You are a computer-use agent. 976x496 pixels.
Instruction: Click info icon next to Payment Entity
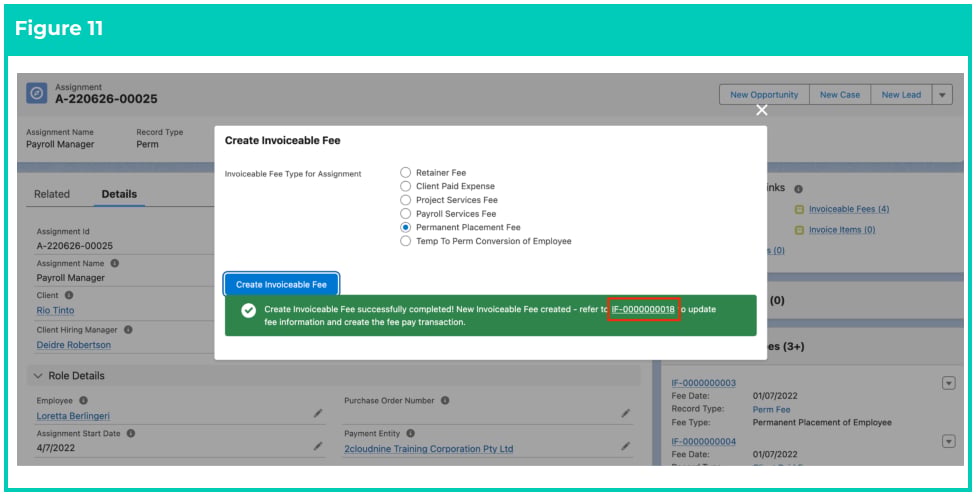[x=411, y=433]
